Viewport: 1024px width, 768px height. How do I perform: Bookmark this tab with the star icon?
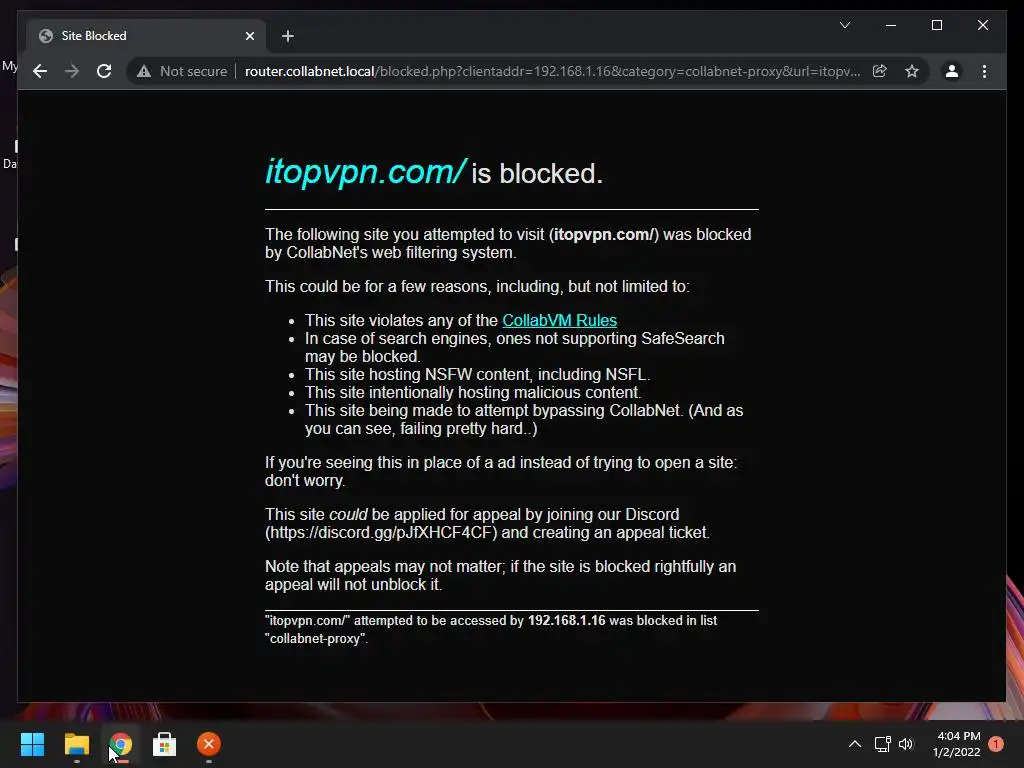point(912,71)
